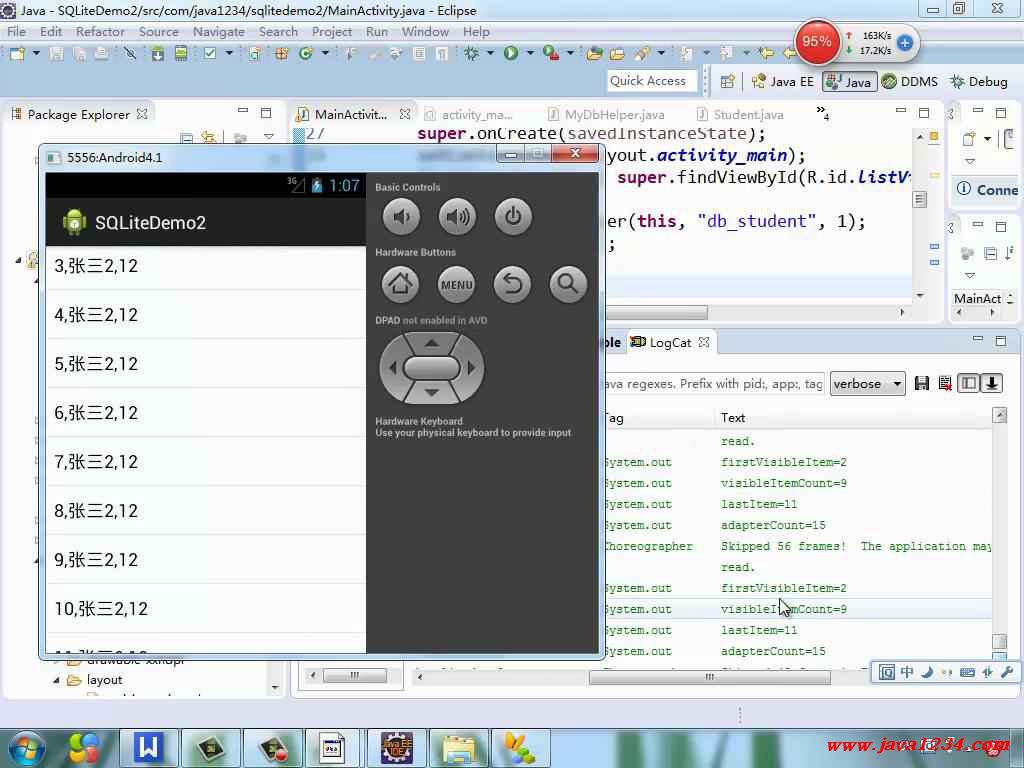Tap the emulator MENU hardware button
1024x768 pixels.
click(456, 284)
